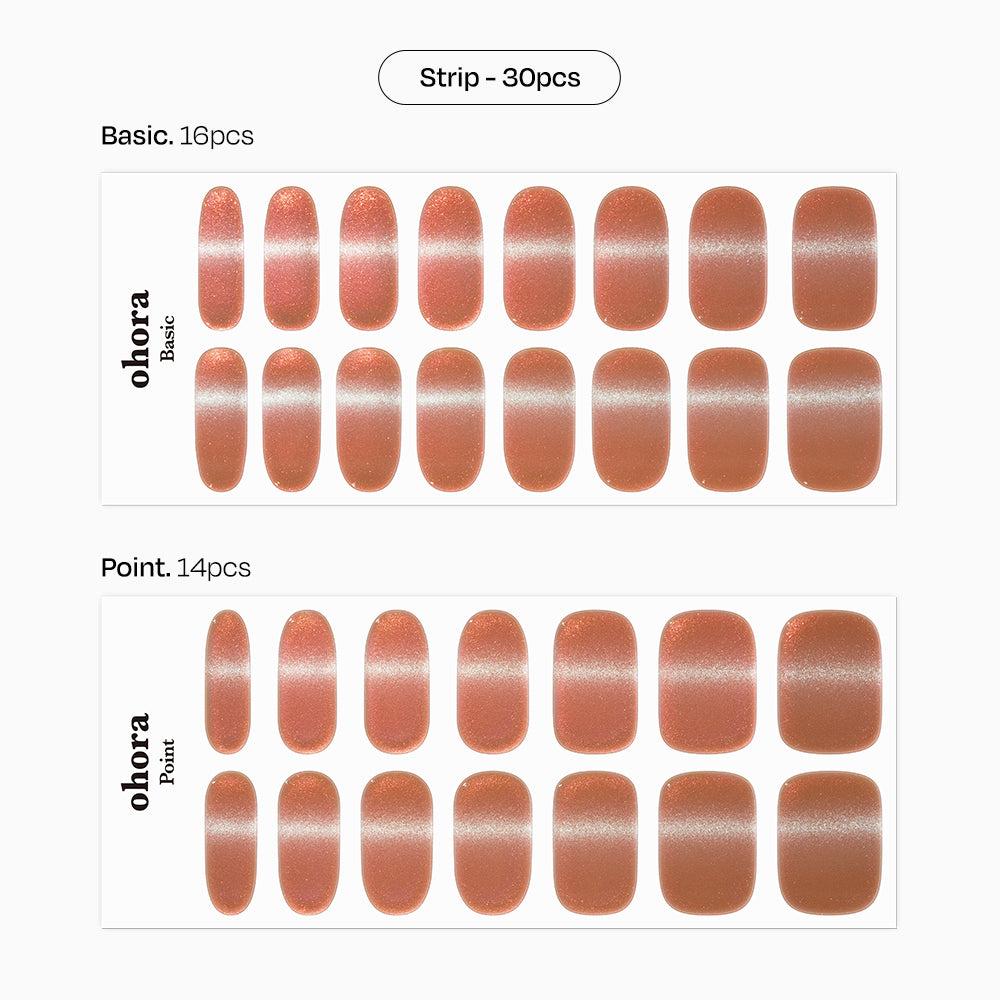Select the "Basic. 16pcs" heading label
The image size is (1000, 1000).
pyautogui.click(x=177, y=136)
